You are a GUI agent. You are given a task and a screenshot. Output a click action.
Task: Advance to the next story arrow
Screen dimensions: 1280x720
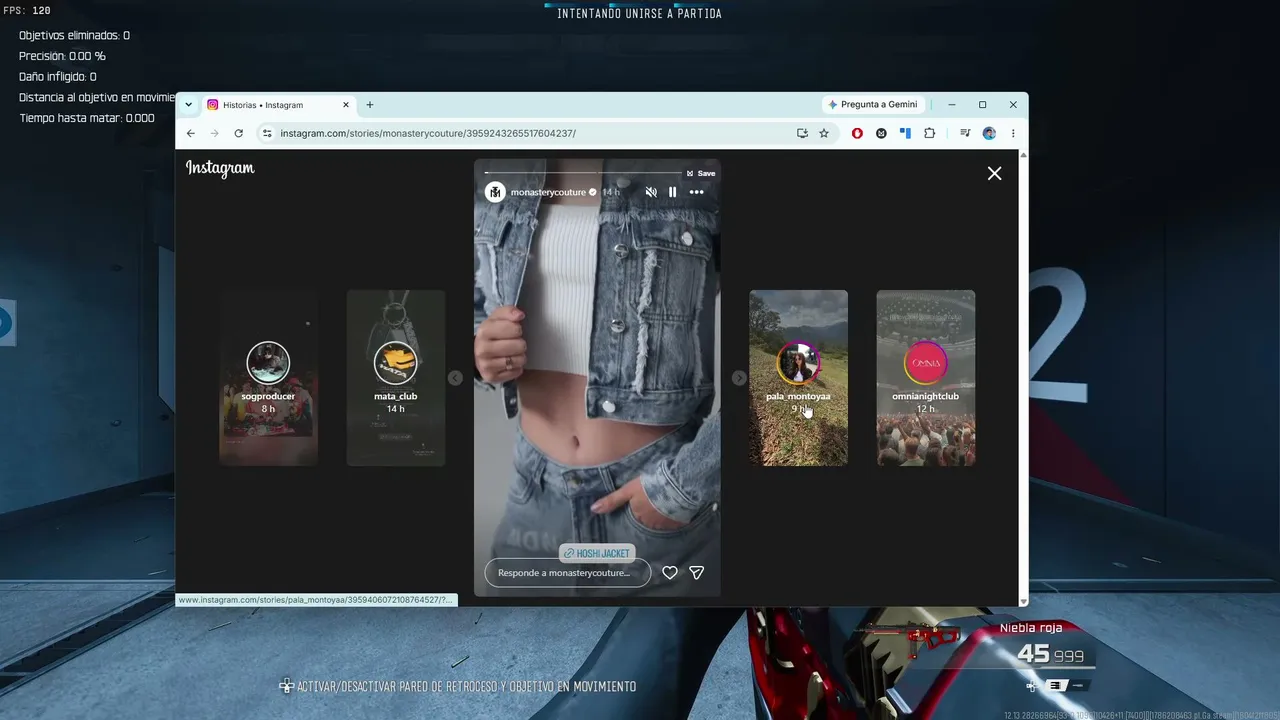pyautogui.click(x=739, y=378)
